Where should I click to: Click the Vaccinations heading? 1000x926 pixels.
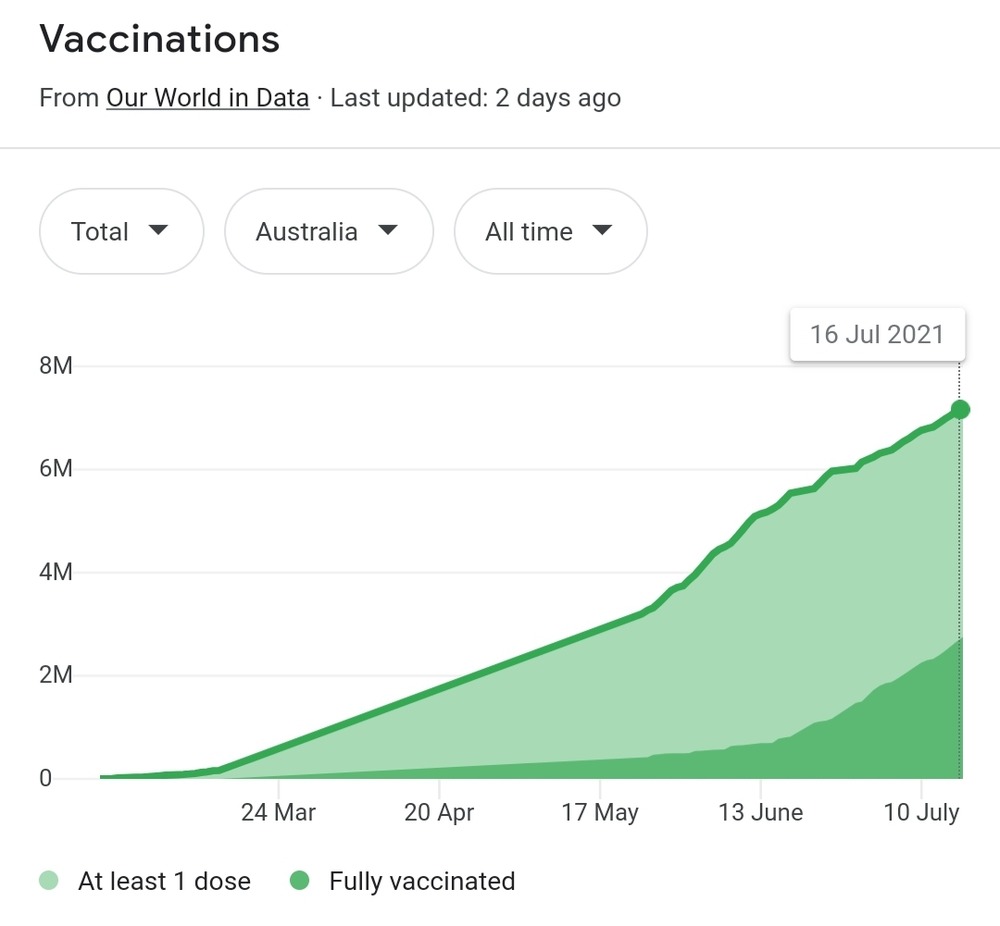click(159, 39)
